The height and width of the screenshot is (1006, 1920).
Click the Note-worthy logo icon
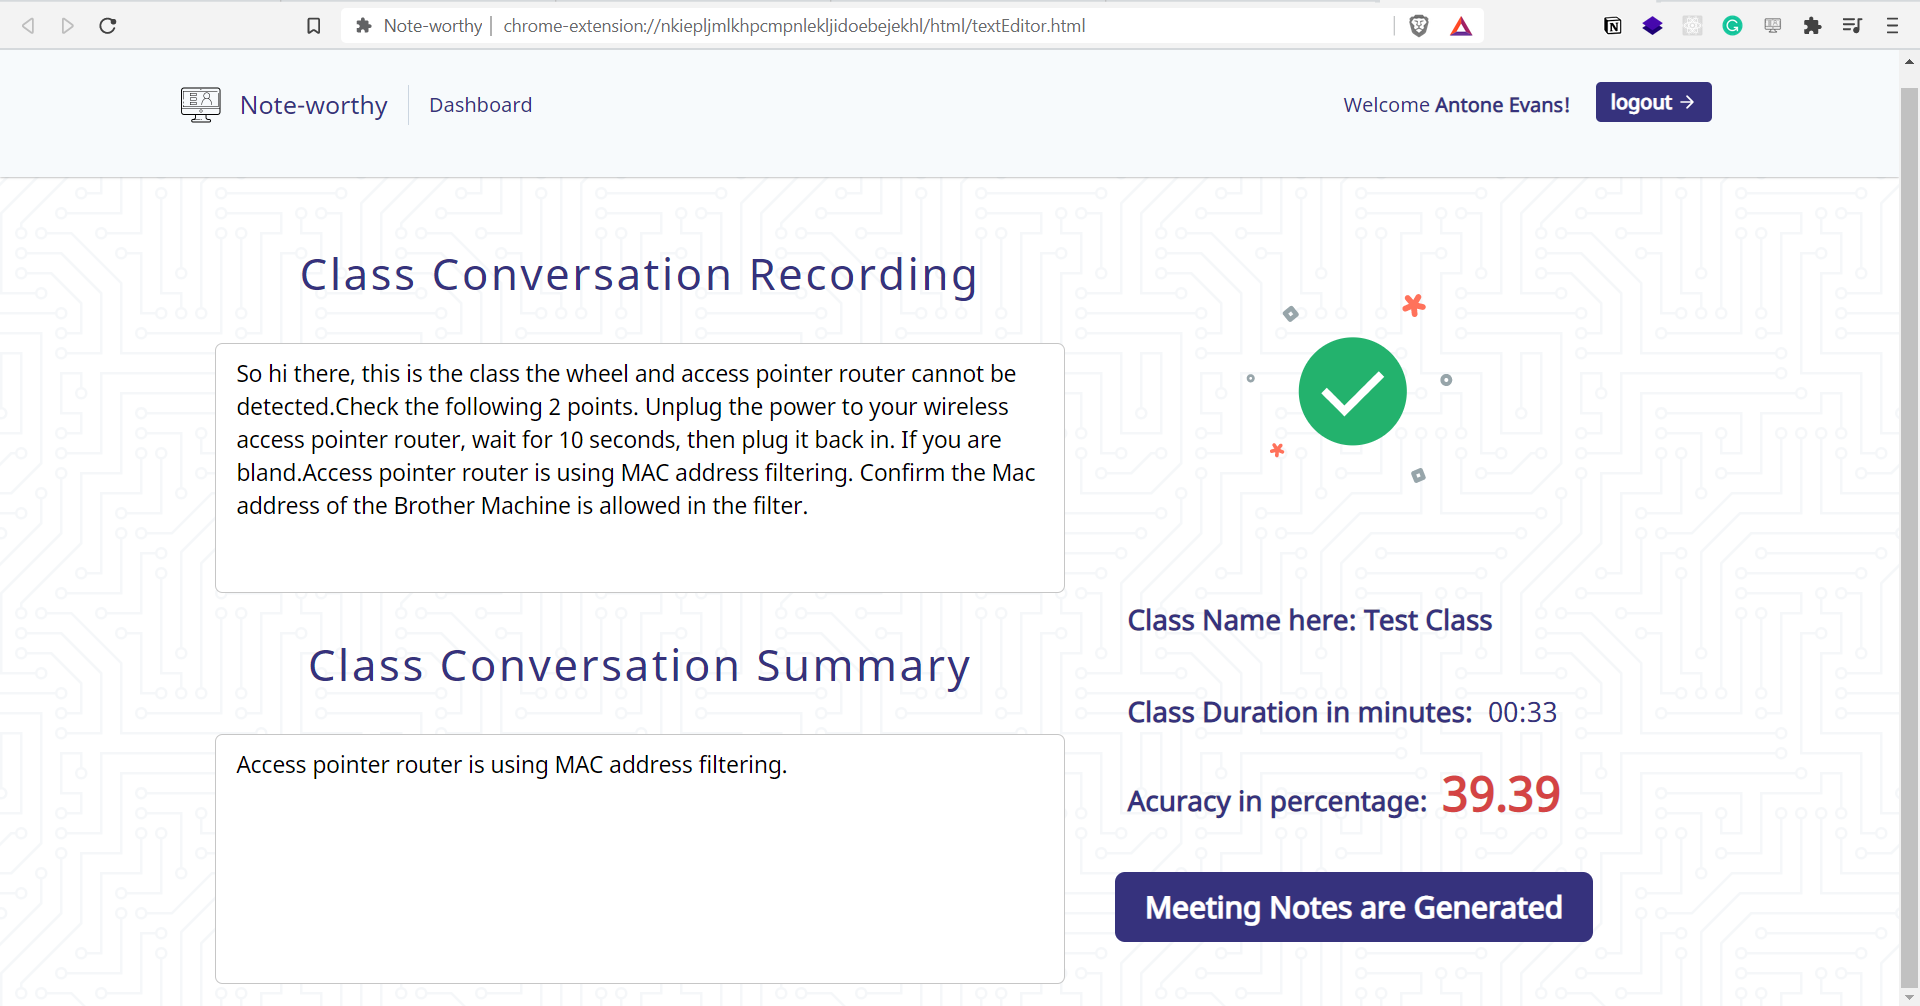201,105
